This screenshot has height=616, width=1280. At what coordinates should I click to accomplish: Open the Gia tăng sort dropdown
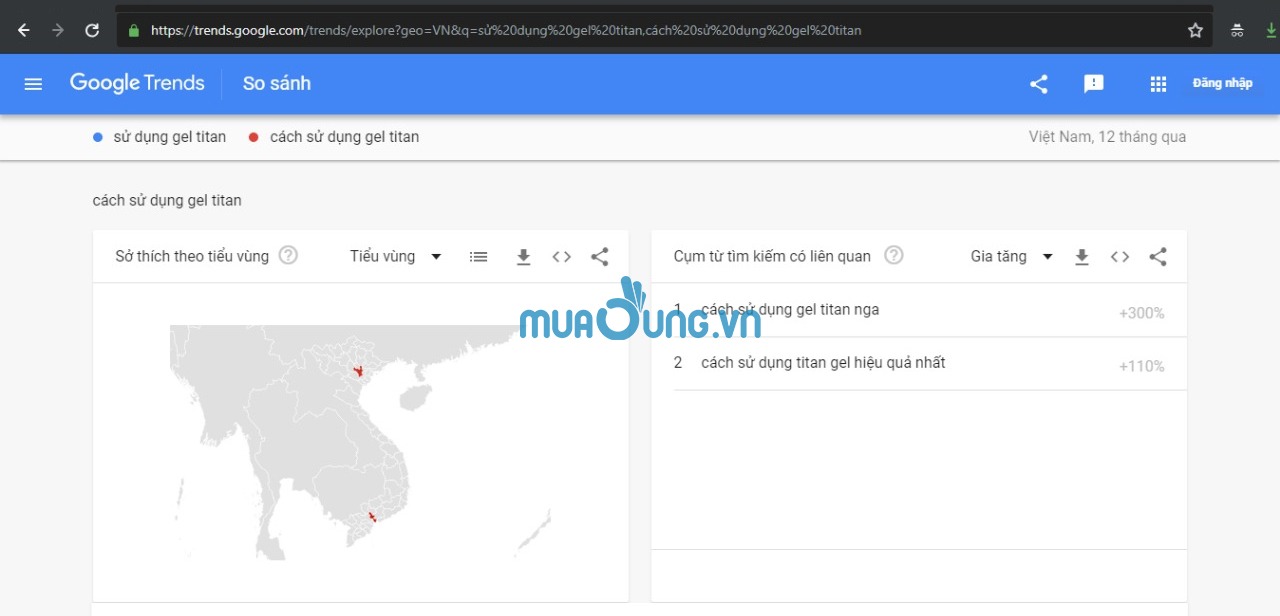pos(1011,256)
